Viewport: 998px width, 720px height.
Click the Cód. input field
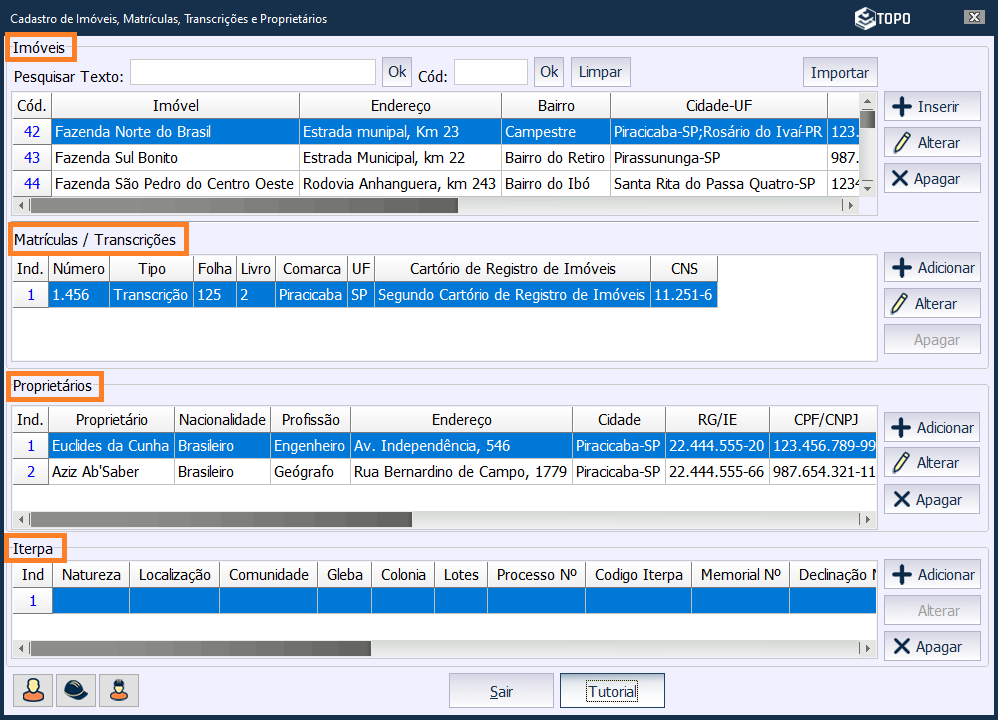(490, 72)
